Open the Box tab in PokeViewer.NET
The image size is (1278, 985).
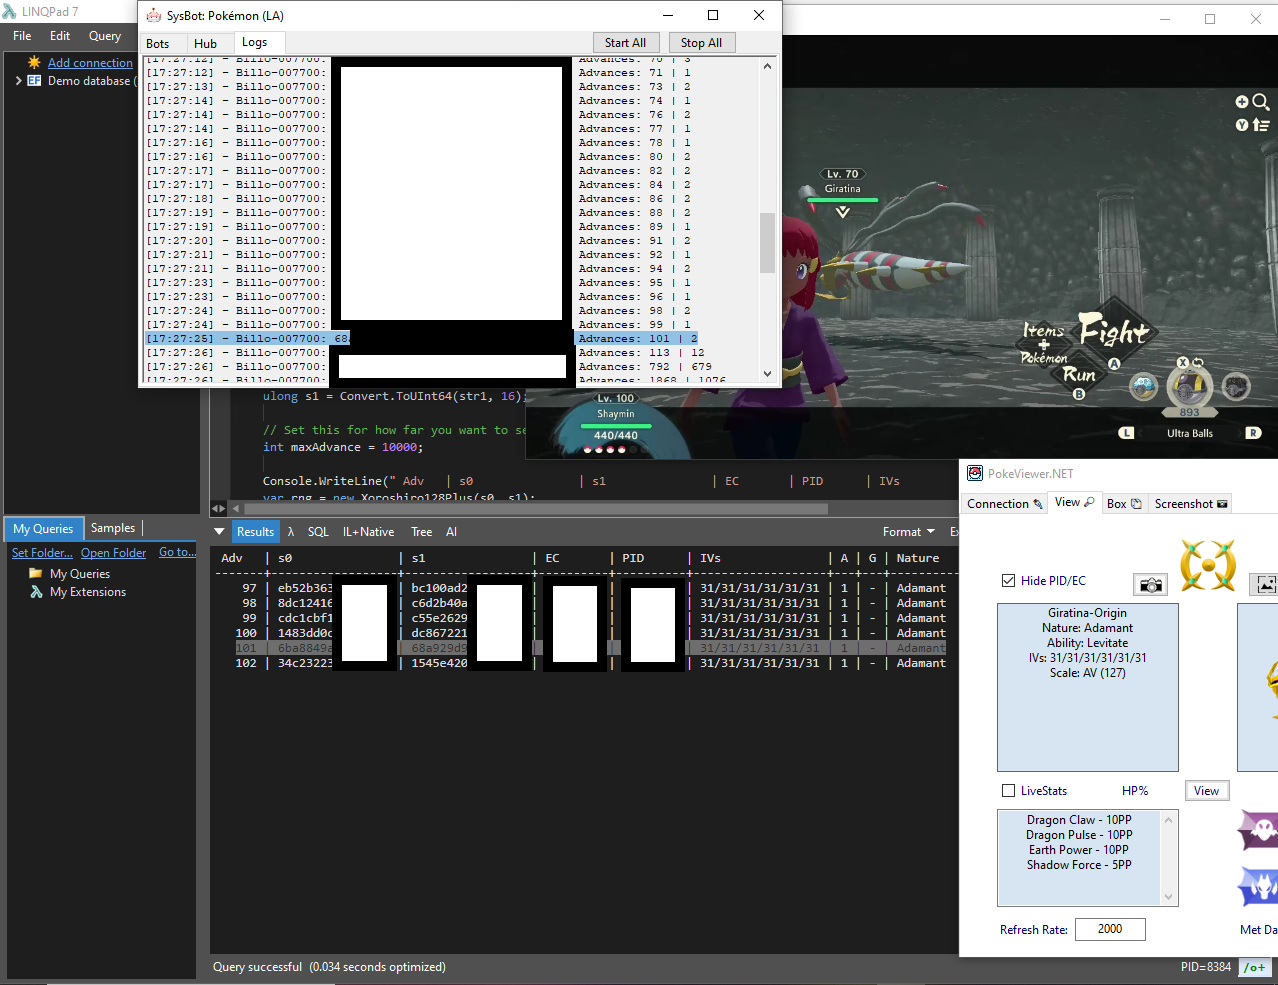[x=1124, y=503]
